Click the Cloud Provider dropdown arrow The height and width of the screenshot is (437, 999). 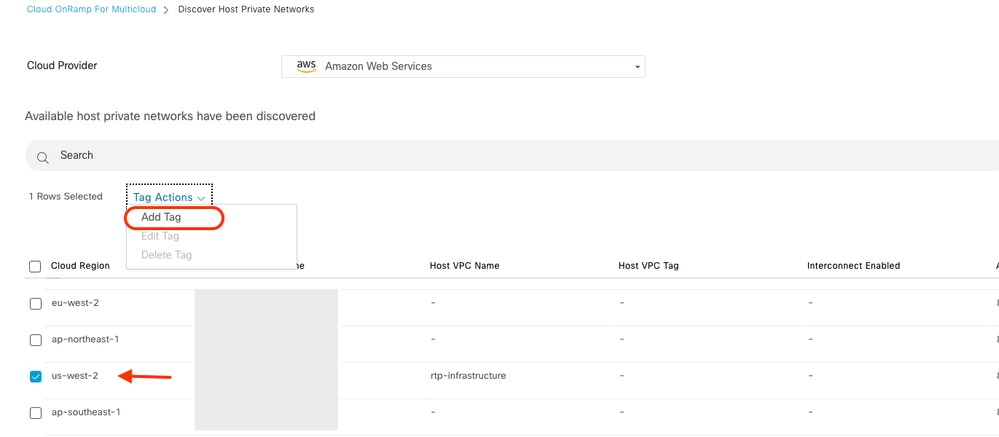tap(636, 67)
